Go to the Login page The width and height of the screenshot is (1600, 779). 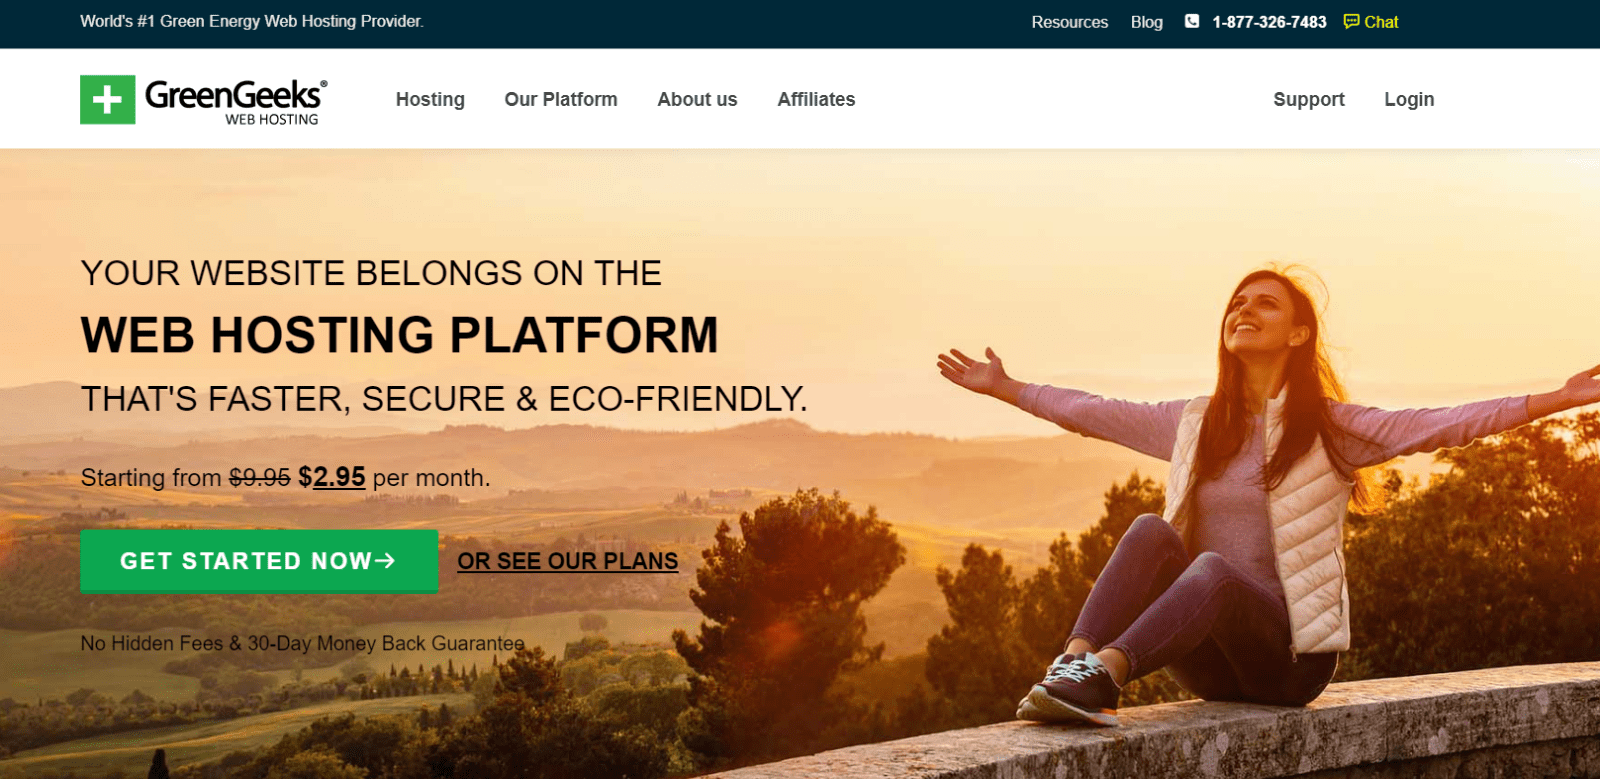click(x=1409, y=99)
